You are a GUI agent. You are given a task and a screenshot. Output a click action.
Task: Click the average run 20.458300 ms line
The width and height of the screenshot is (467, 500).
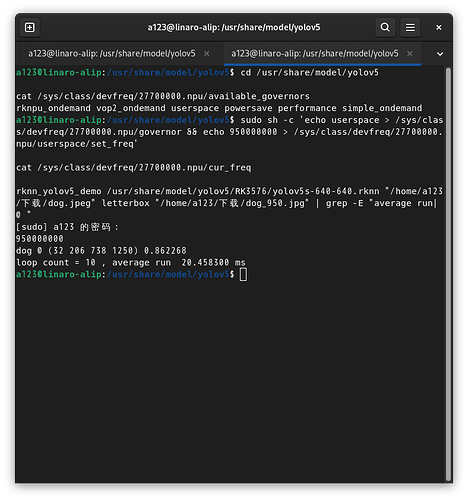131,263
